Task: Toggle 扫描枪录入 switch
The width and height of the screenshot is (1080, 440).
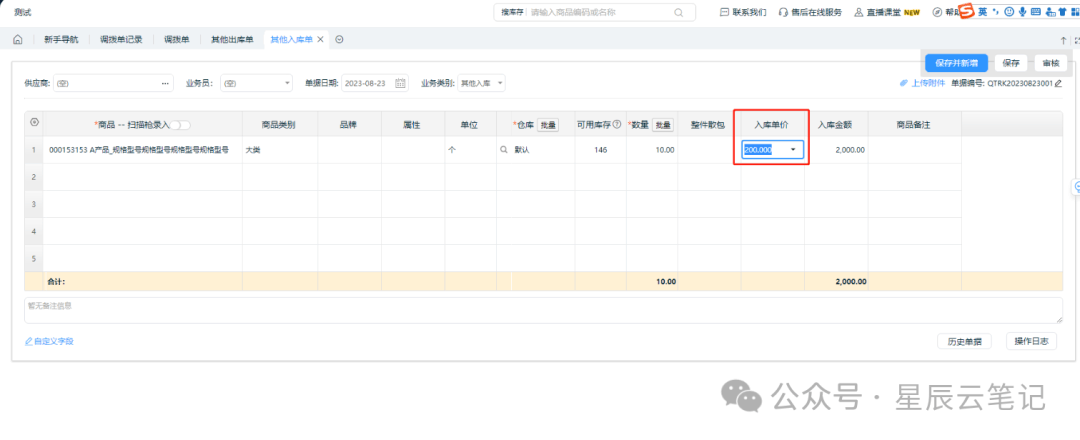Action: point(180,125)
